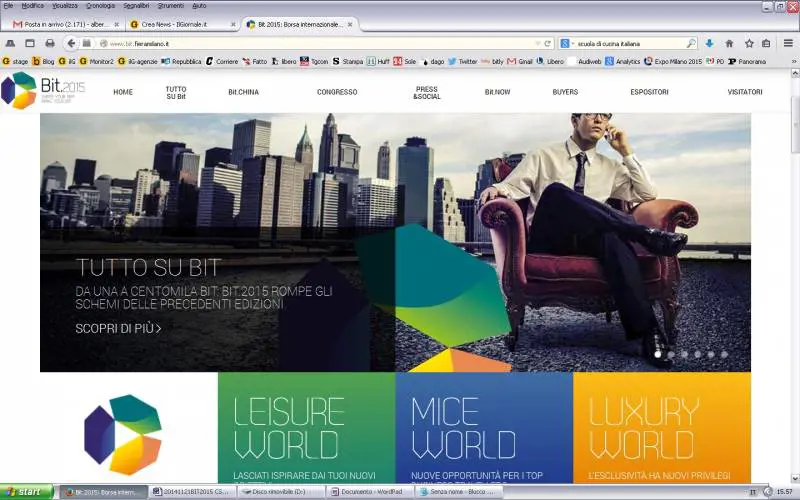Open the bitly bookmark
The height and width of the screenshot is (500, 800).
(493, 61)
